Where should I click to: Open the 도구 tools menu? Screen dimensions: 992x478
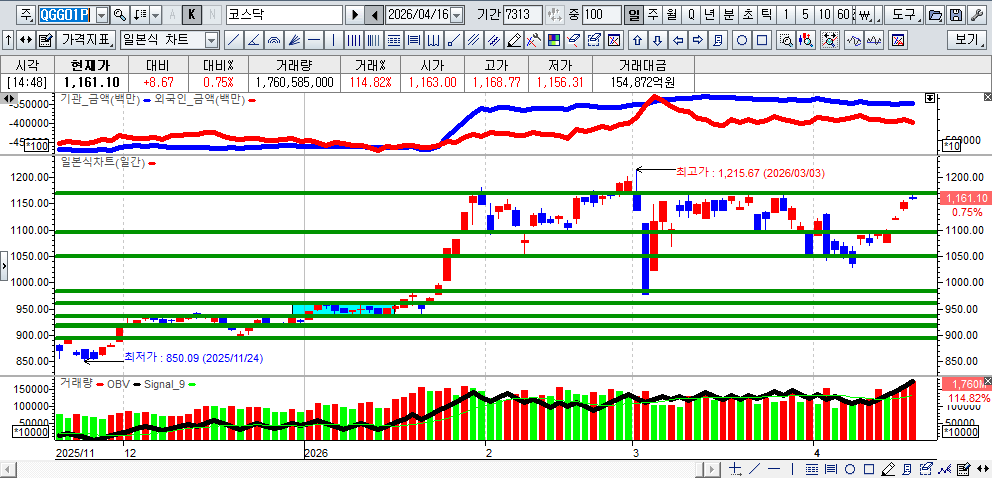pos(903,15)
